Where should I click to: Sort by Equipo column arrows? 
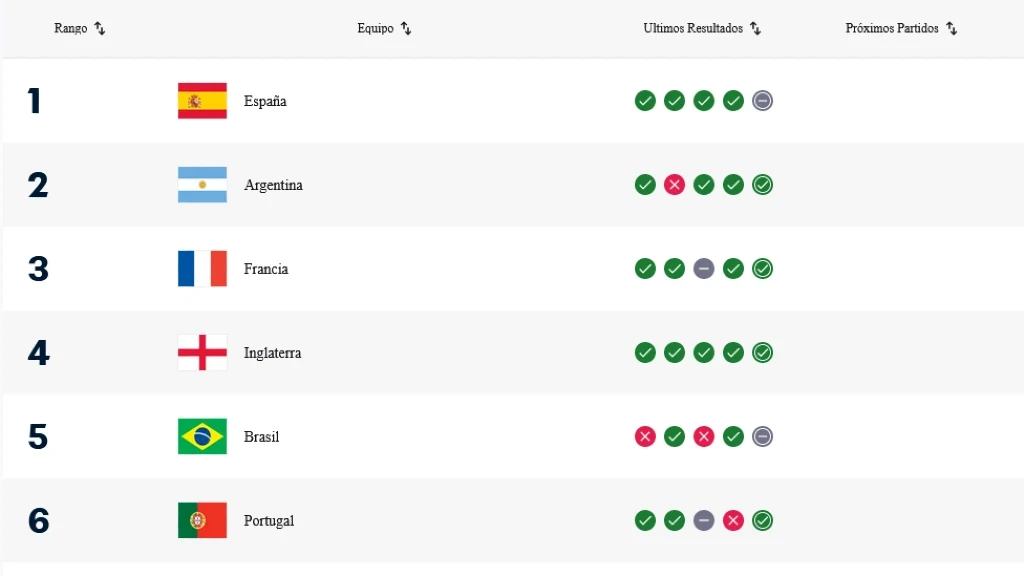click(406, 29)
